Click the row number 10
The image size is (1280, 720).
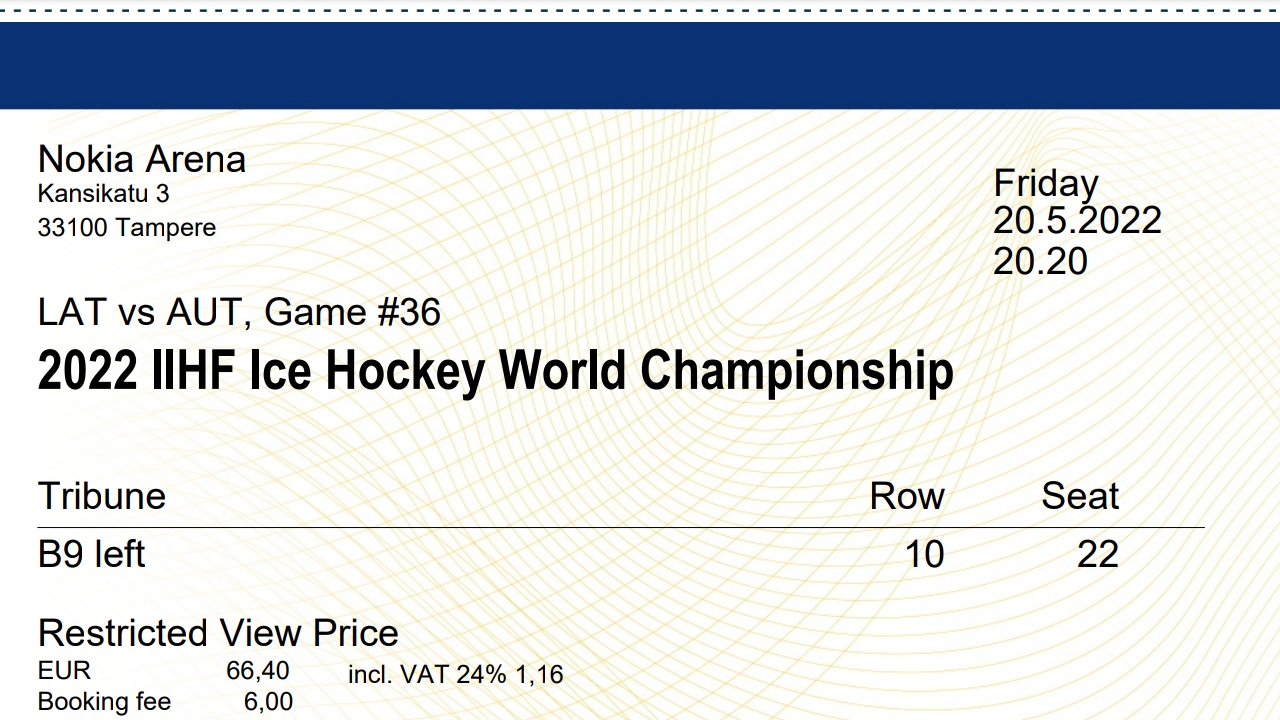click(x=925, y=554)
